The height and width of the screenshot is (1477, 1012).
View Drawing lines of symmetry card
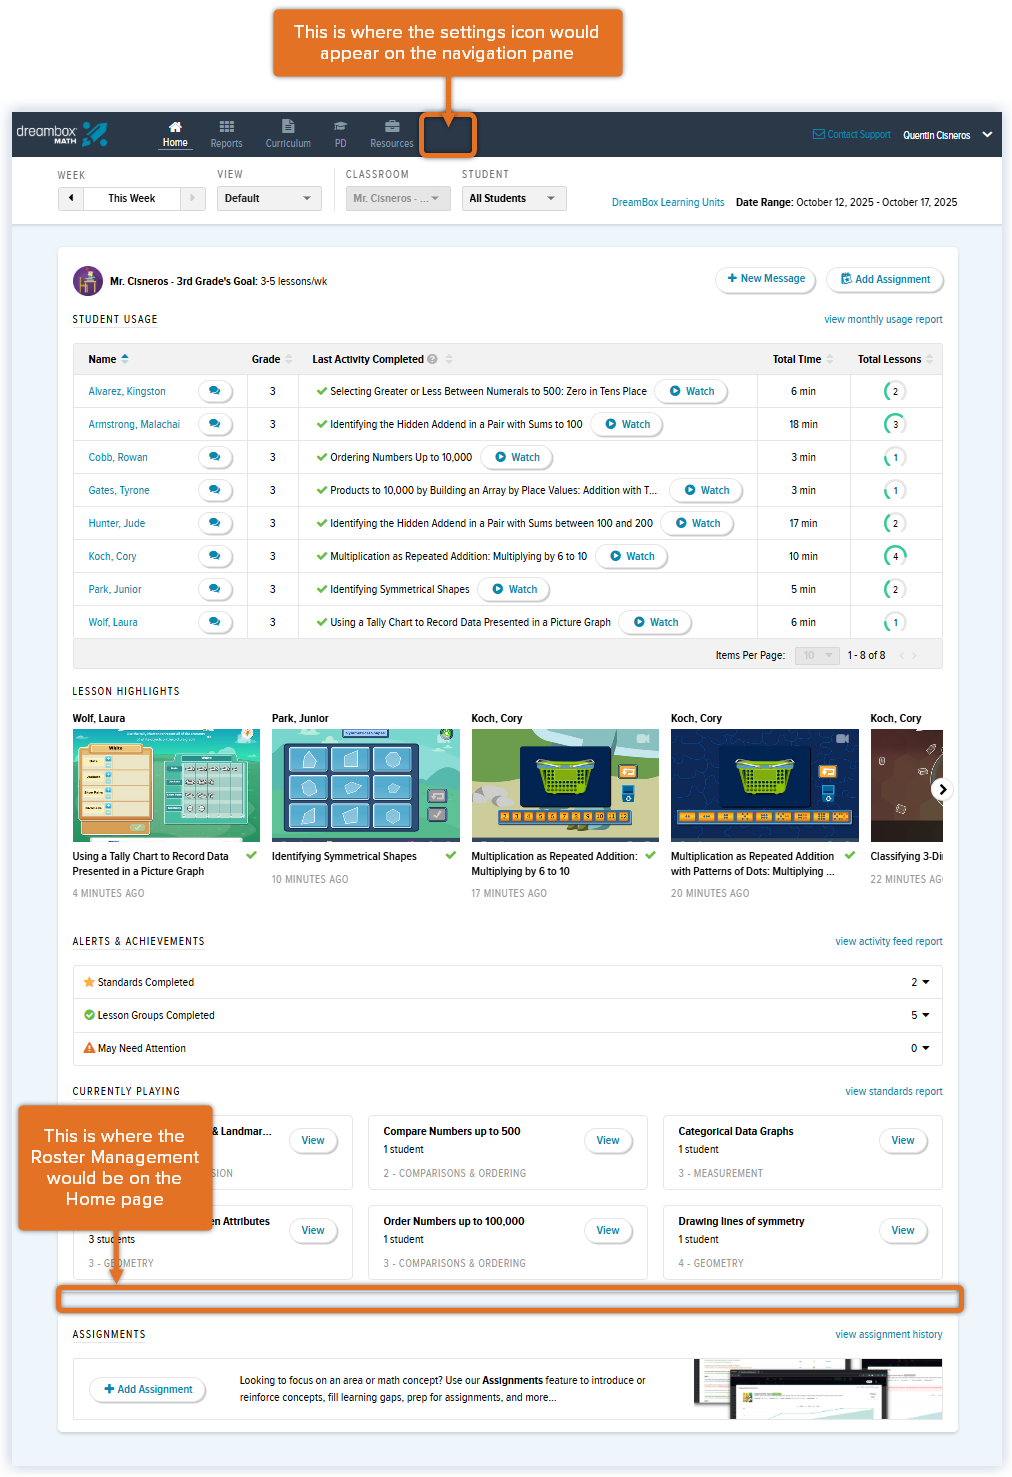click(x=903, y=1230)
